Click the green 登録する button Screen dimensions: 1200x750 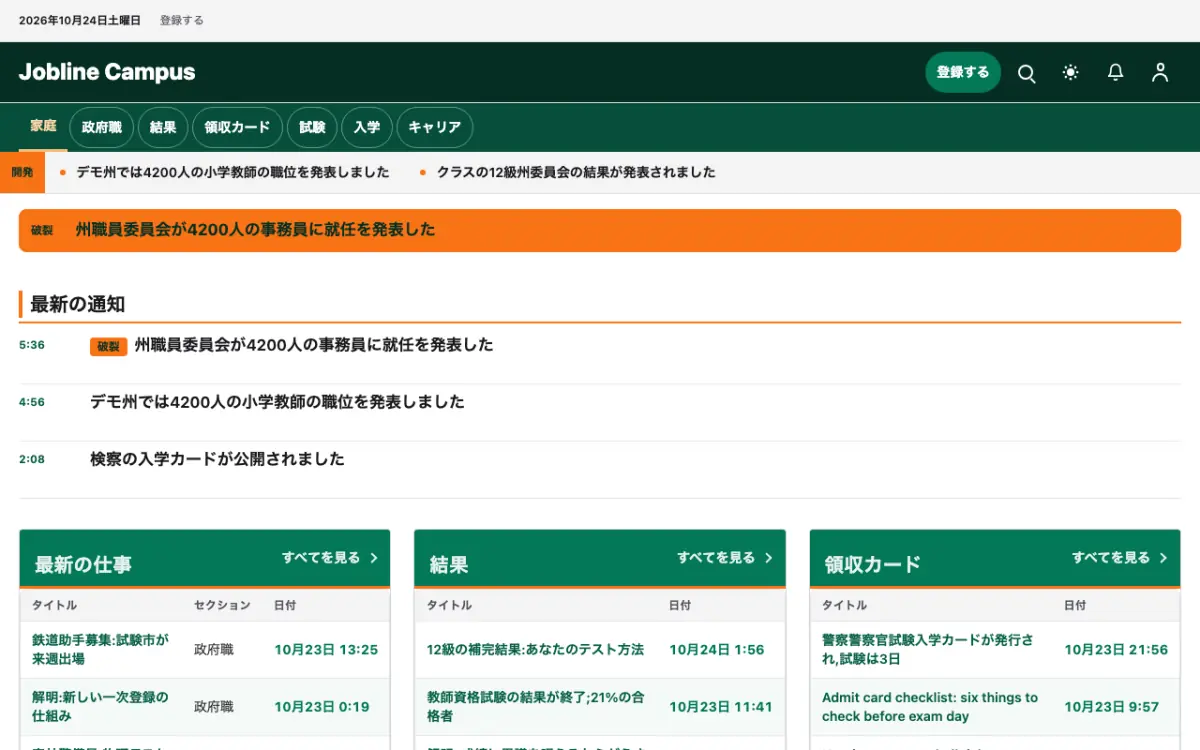pyautogui.click(x=963, y=72)
